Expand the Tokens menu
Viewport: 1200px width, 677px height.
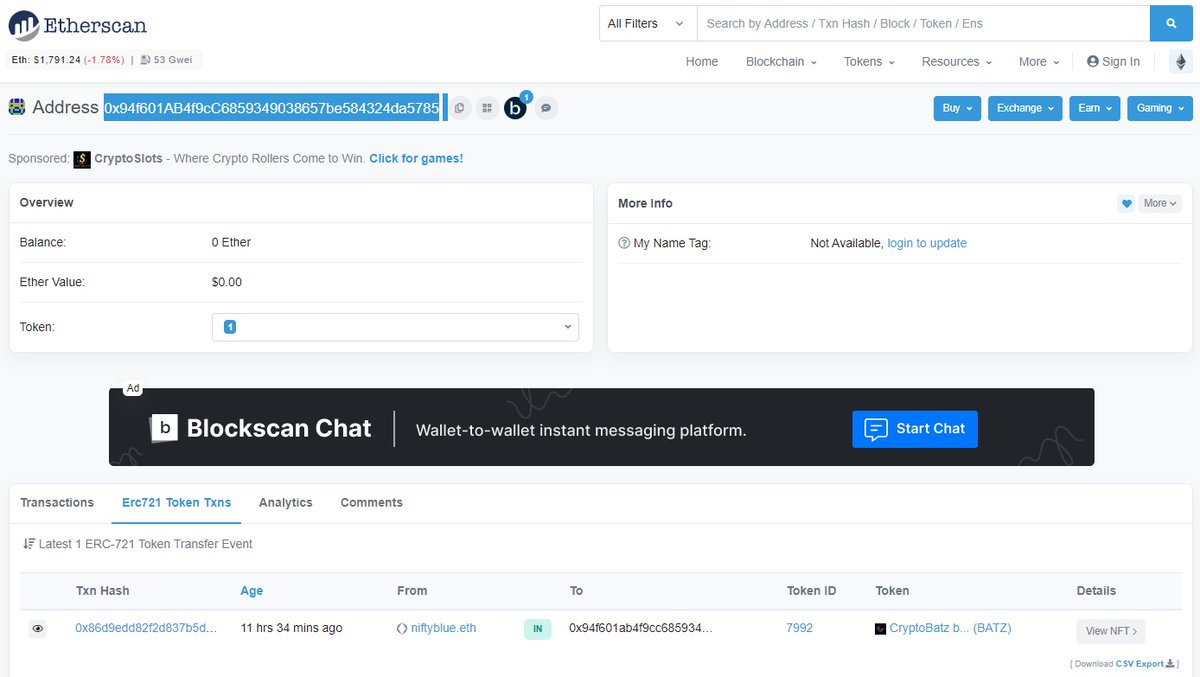click(x=869, y=62)
